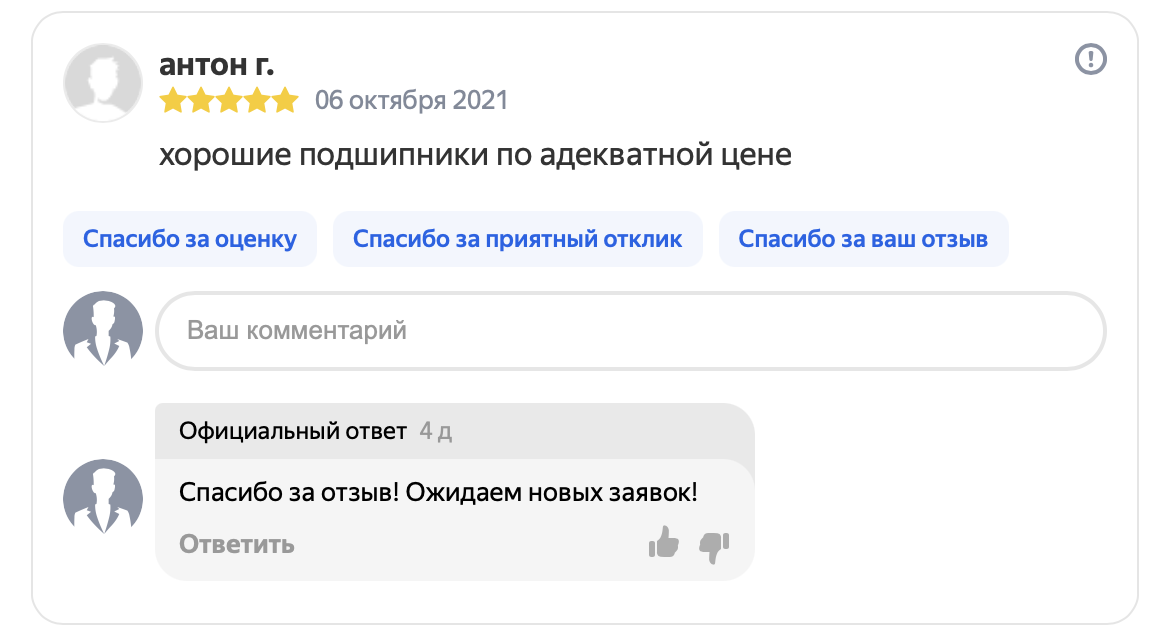
Task: Click the "Официальный ответ" header label
Action: [293, 430]
